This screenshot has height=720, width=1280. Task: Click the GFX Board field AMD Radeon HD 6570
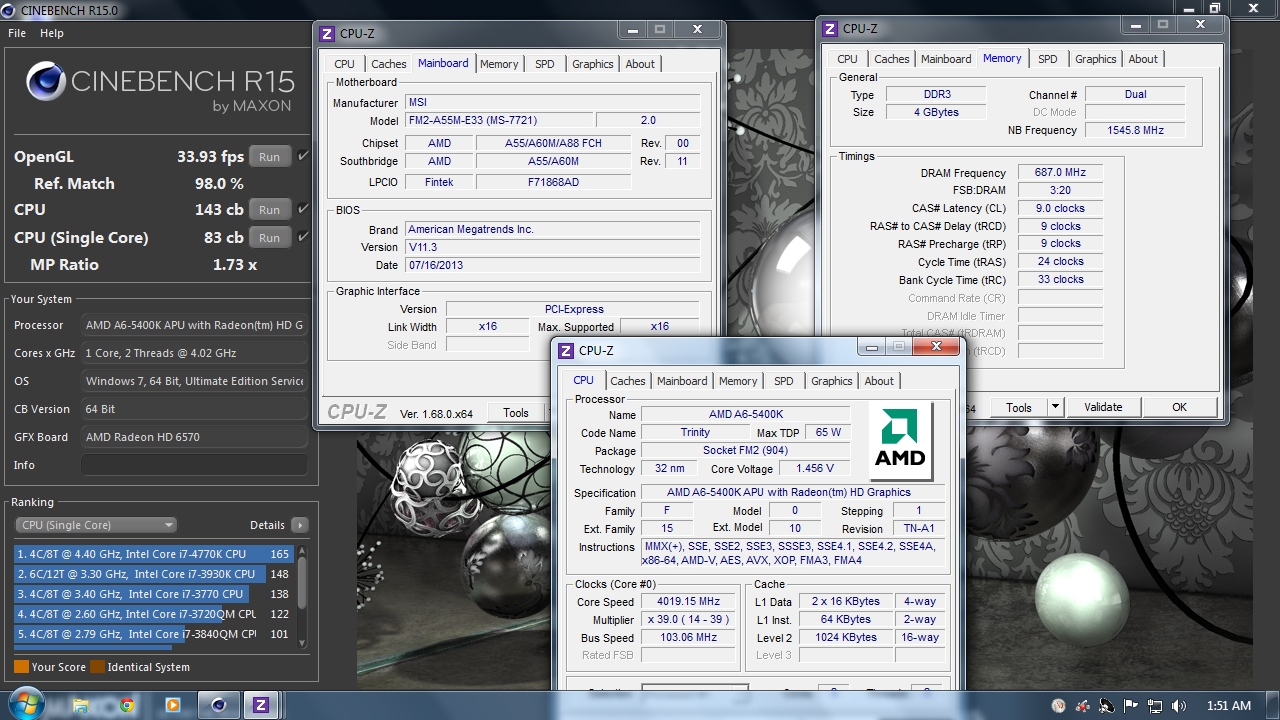click(x=194, y=437)
